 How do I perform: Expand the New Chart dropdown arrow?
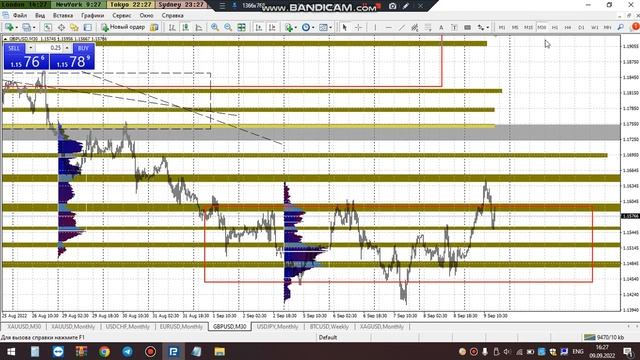pyautogui.click(x=16, y=28)
